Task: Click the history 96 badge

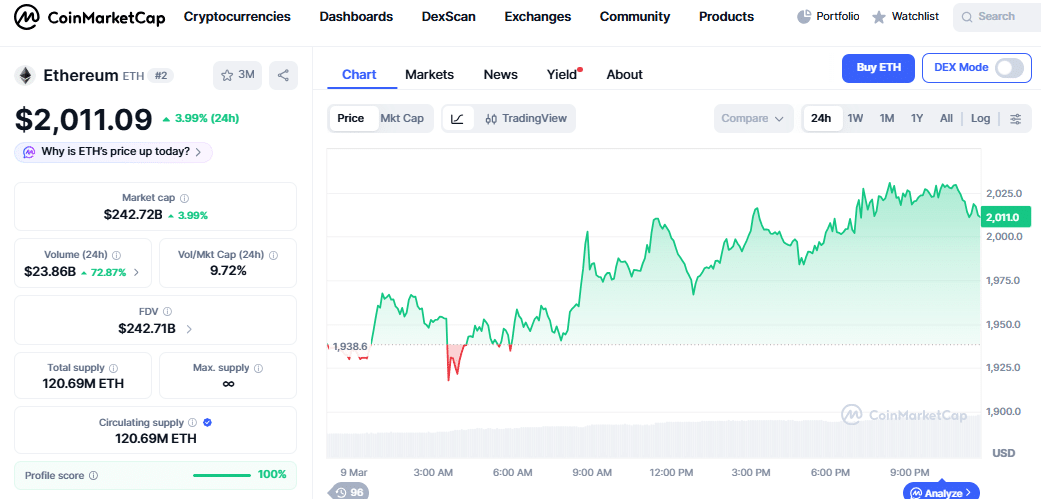Action: (350, 492)
